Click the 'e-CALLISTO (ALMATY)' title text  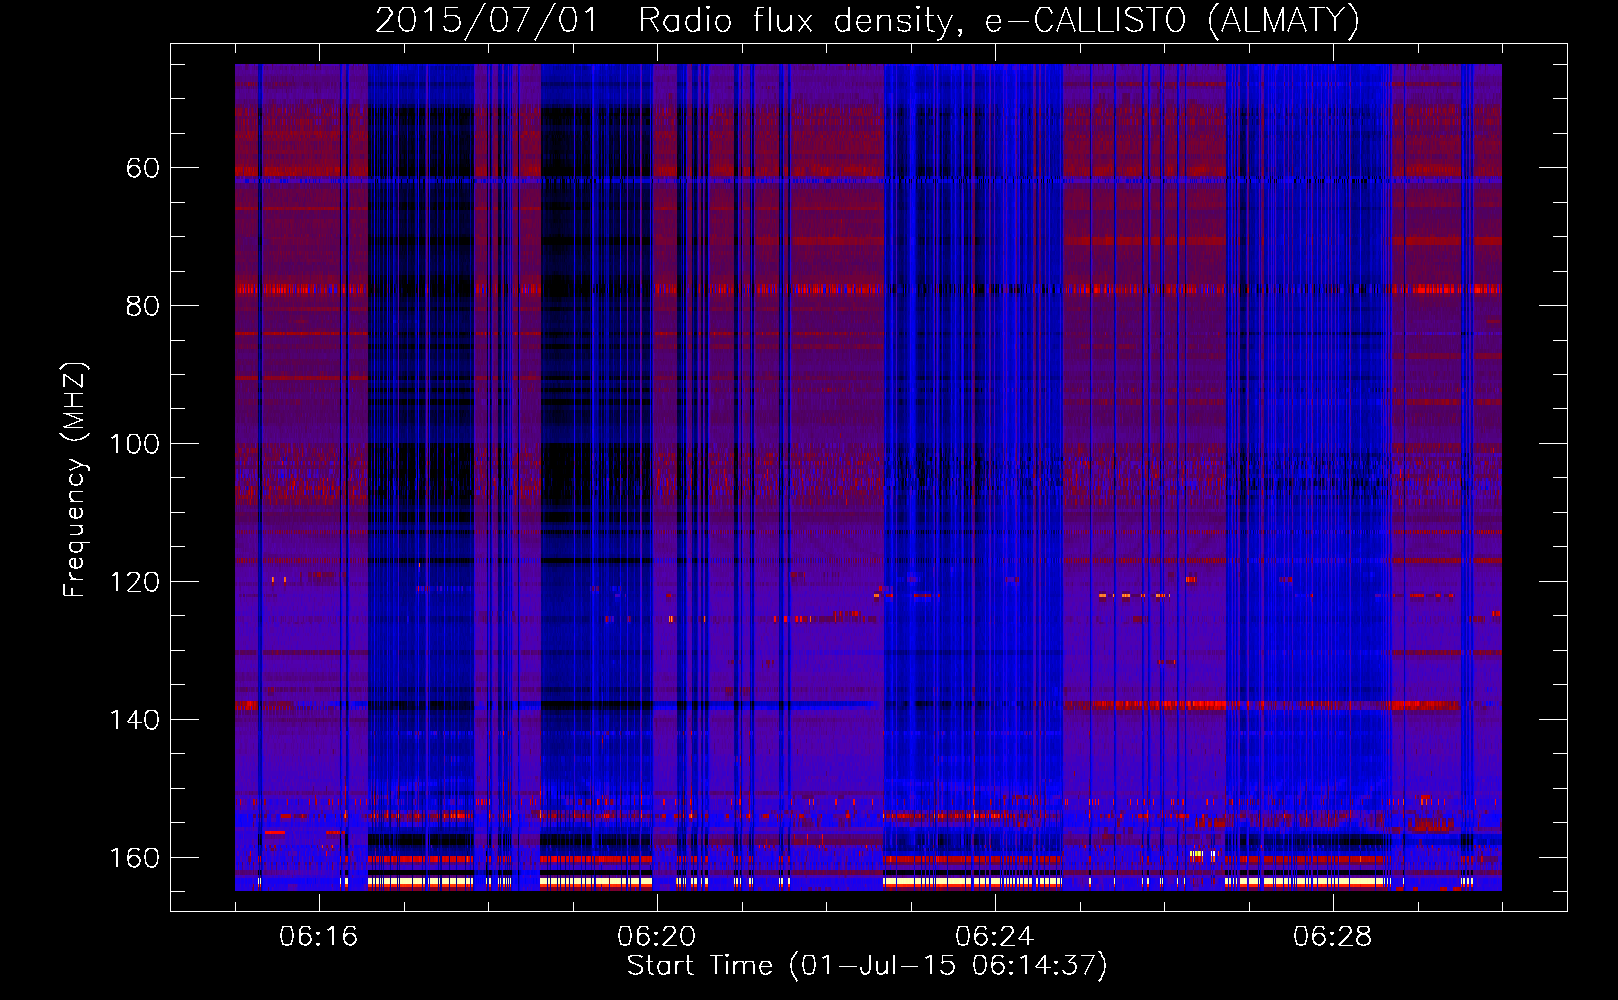1172,21
